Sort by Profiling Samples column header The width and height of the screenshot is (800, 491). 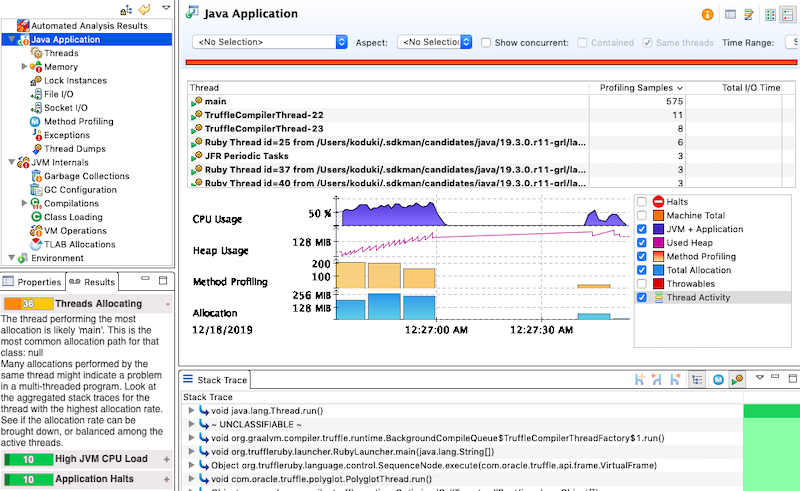(638, 88)
